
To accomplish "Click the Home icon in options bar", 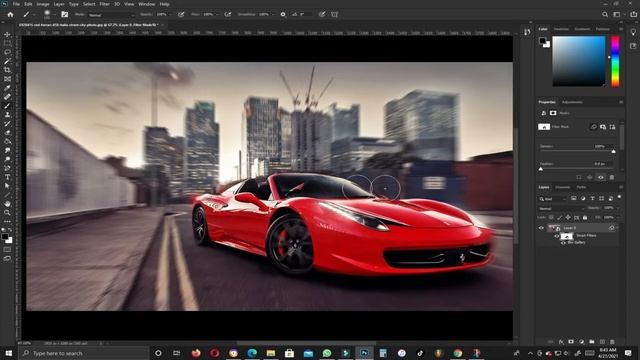I will pyautogui.click(x=10, y=14).
